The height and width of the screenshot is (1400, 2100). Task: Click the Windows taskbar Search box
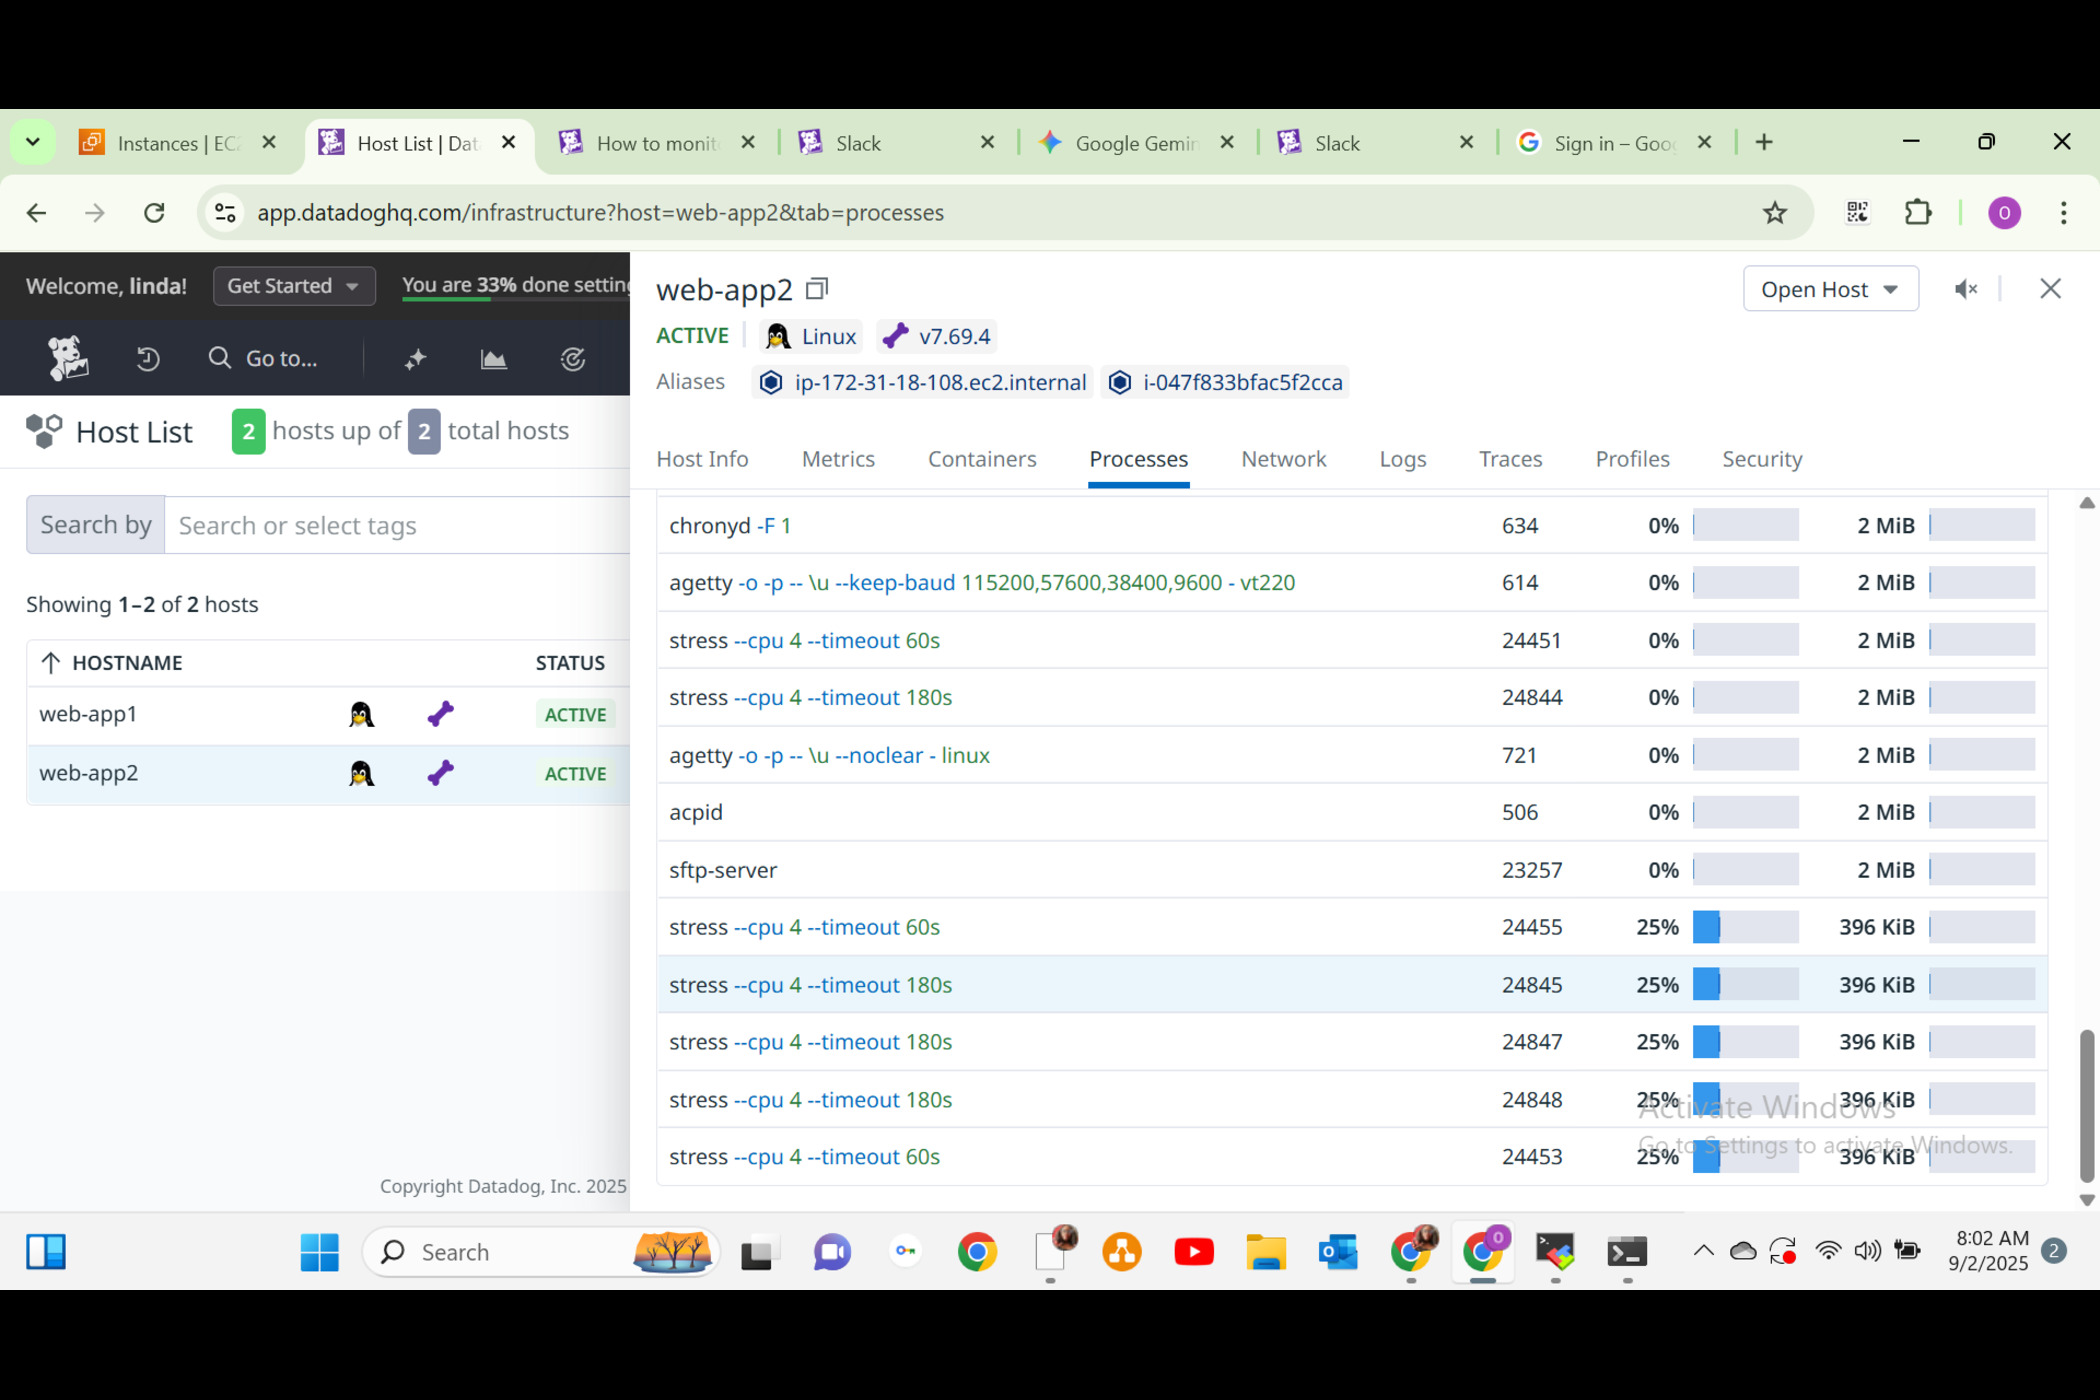540,1252
